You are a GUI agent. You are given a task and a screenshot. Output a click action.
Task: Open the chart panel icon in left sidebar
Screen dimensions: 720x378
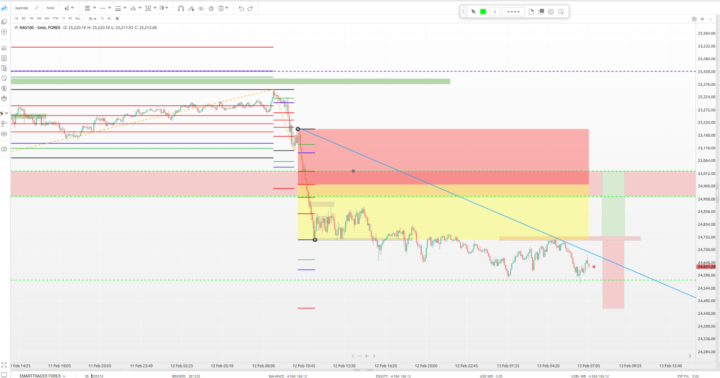point(4,48)
